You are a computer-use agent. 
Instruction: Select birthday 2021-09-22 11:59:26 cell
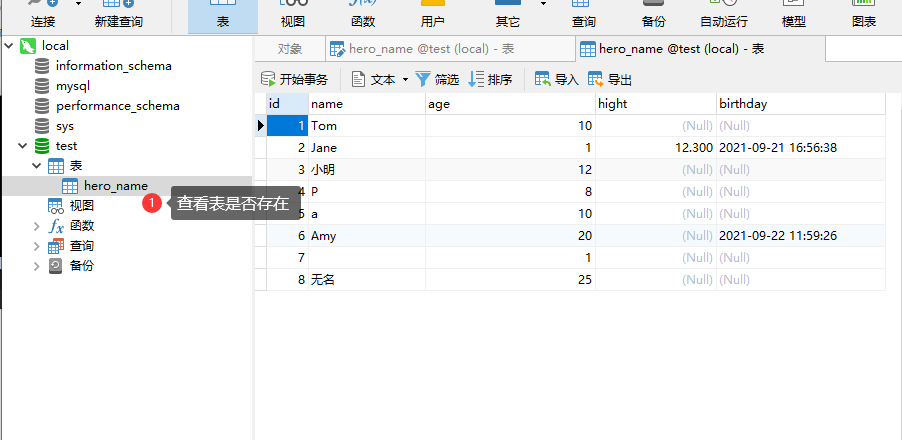pyautogui.click(x=801, y=236)
